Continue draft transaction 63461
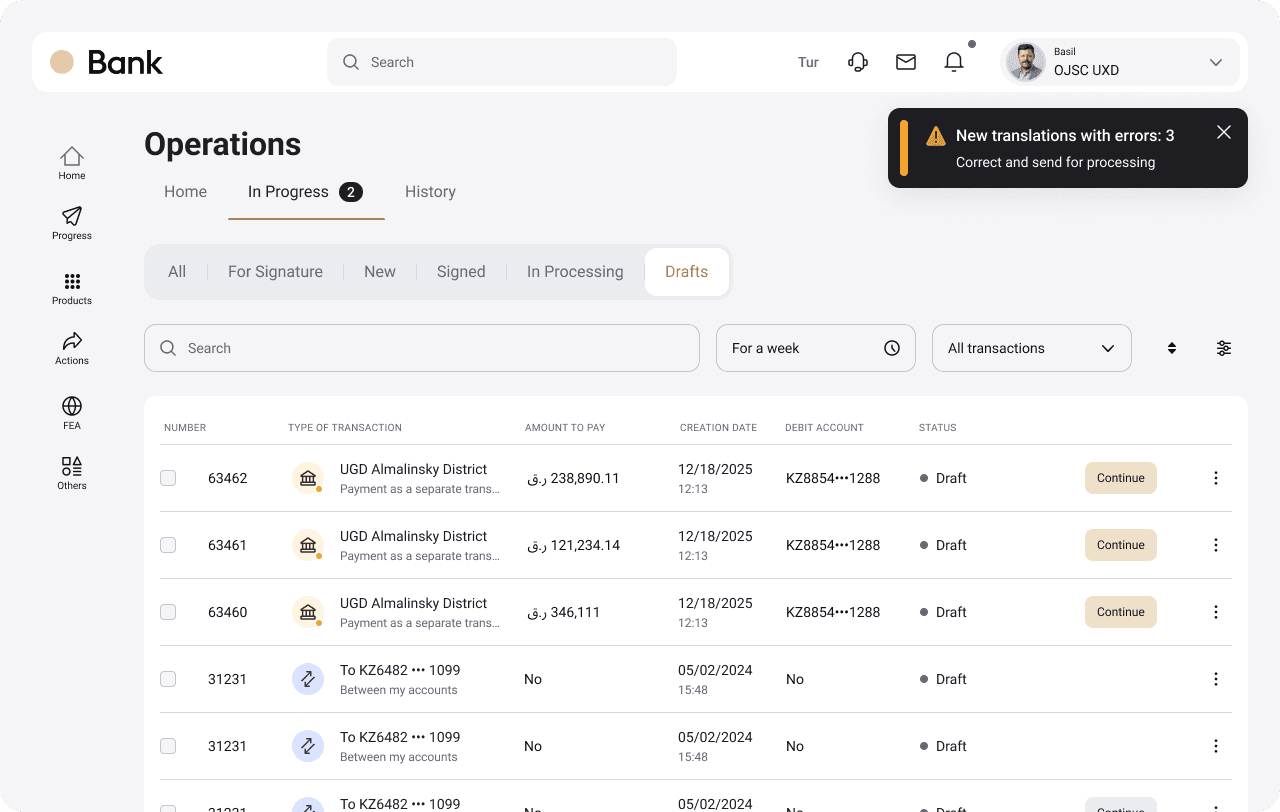This screenshot has height=812, width=1280. pos(1121,545)
